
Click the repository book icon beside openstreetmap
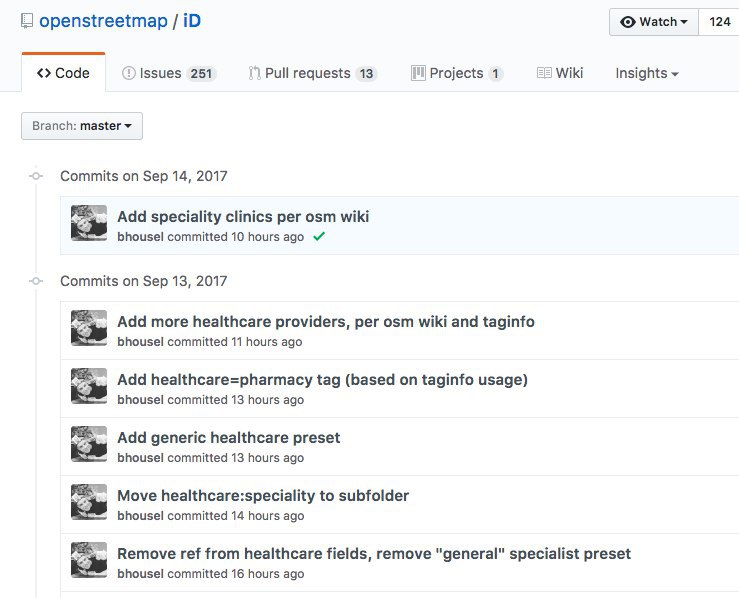(x=27, y=21)
